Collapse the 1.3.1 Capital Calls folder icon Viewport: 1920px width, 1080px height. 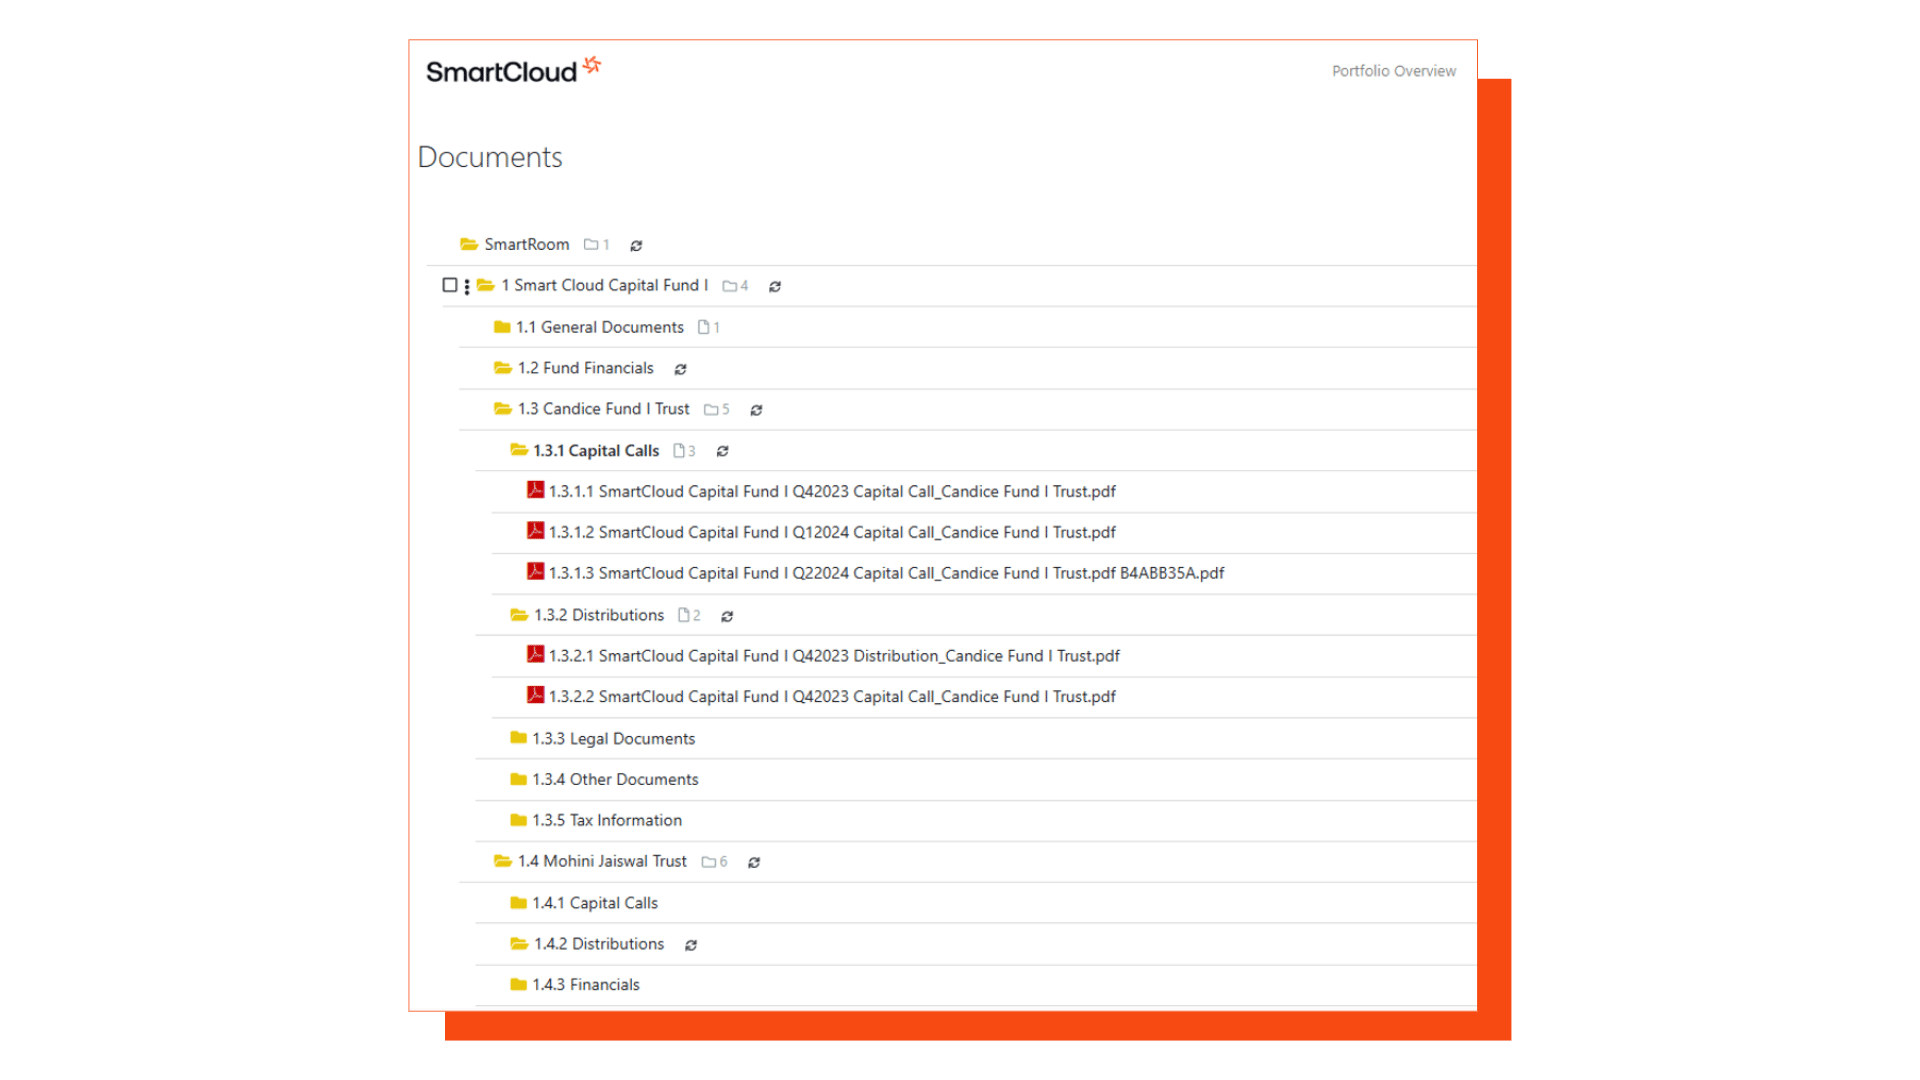[519, 450]
